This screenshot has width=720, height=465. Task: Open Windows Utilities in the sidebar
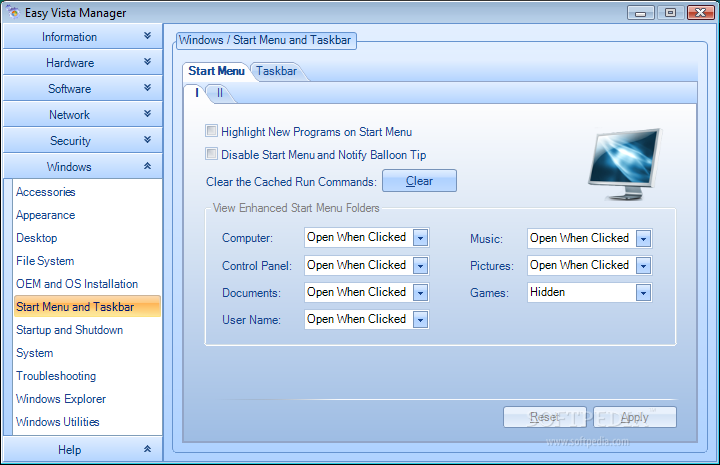point(57,421)
